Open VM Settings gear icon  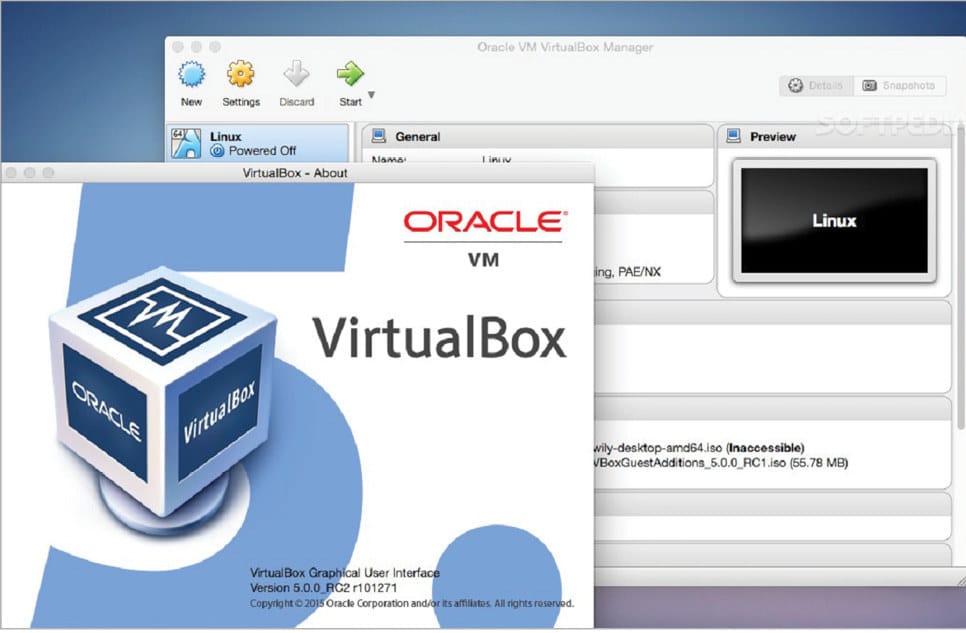tap(240, 75)
